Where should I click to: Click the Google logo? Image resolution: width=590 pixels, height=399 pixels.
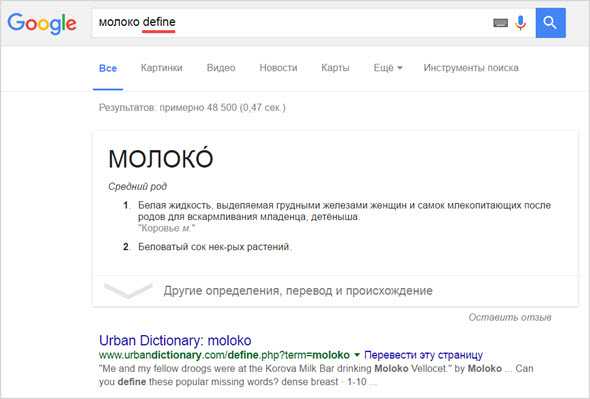42,23
